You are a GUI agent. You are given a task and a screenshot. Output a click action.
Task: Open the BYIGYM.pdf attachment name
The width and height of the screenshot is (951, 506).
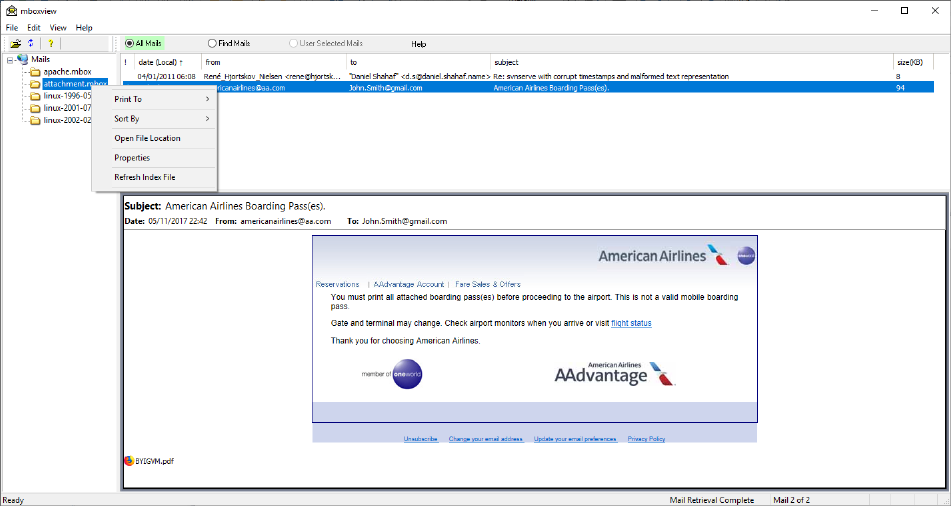tap(155, 461)
